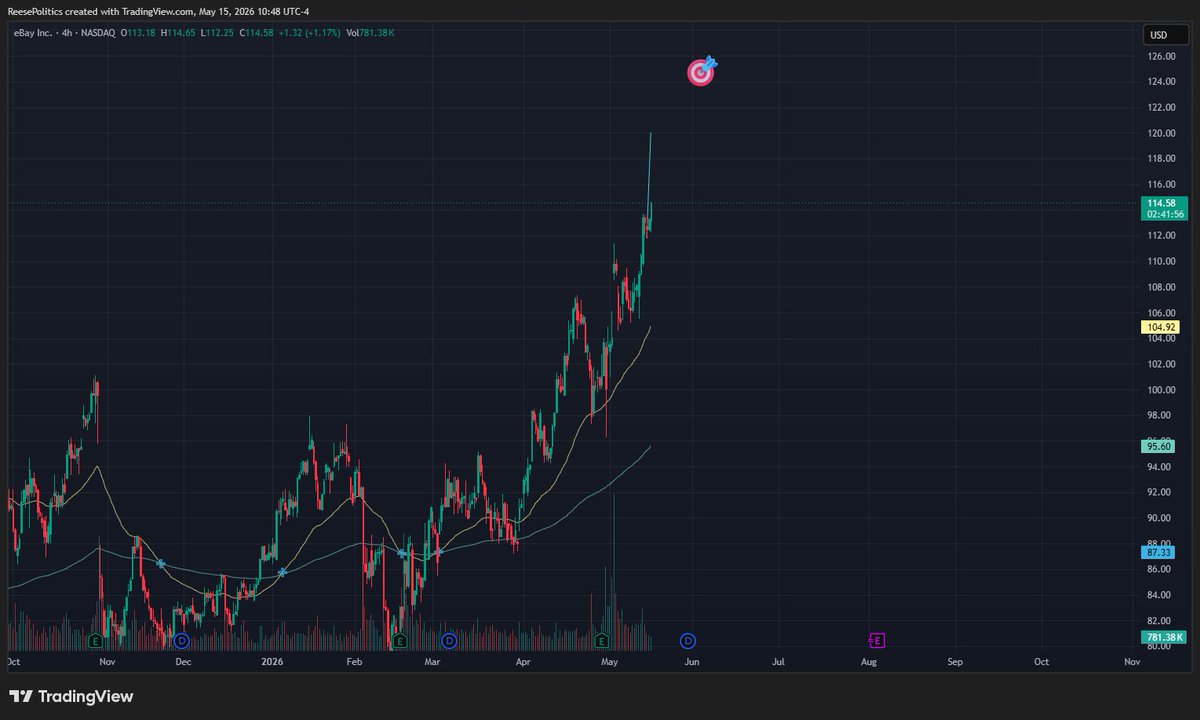
Task: Click the +1.32 (+1.17%) change value
Action: (309, 33)
